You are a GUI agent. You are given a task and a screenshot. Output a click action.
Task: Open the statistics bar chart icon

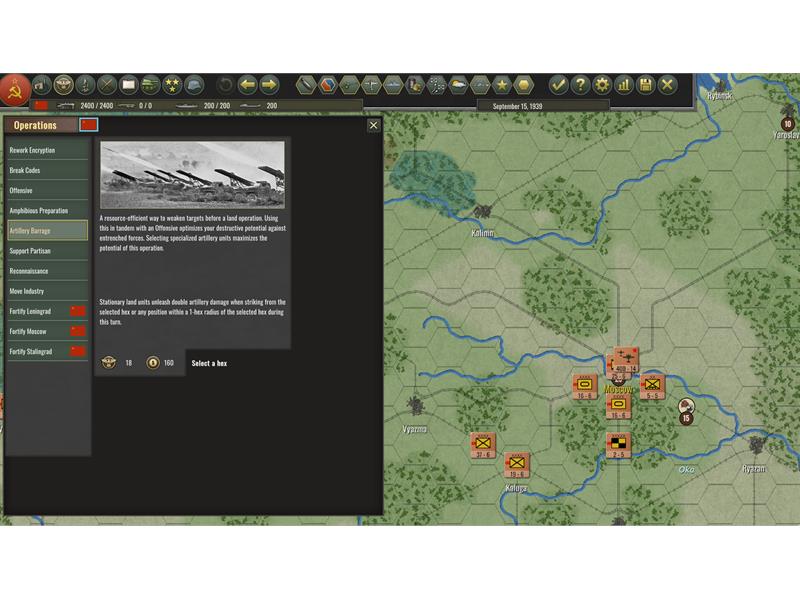pyautogui.click(x=624, y=85)
